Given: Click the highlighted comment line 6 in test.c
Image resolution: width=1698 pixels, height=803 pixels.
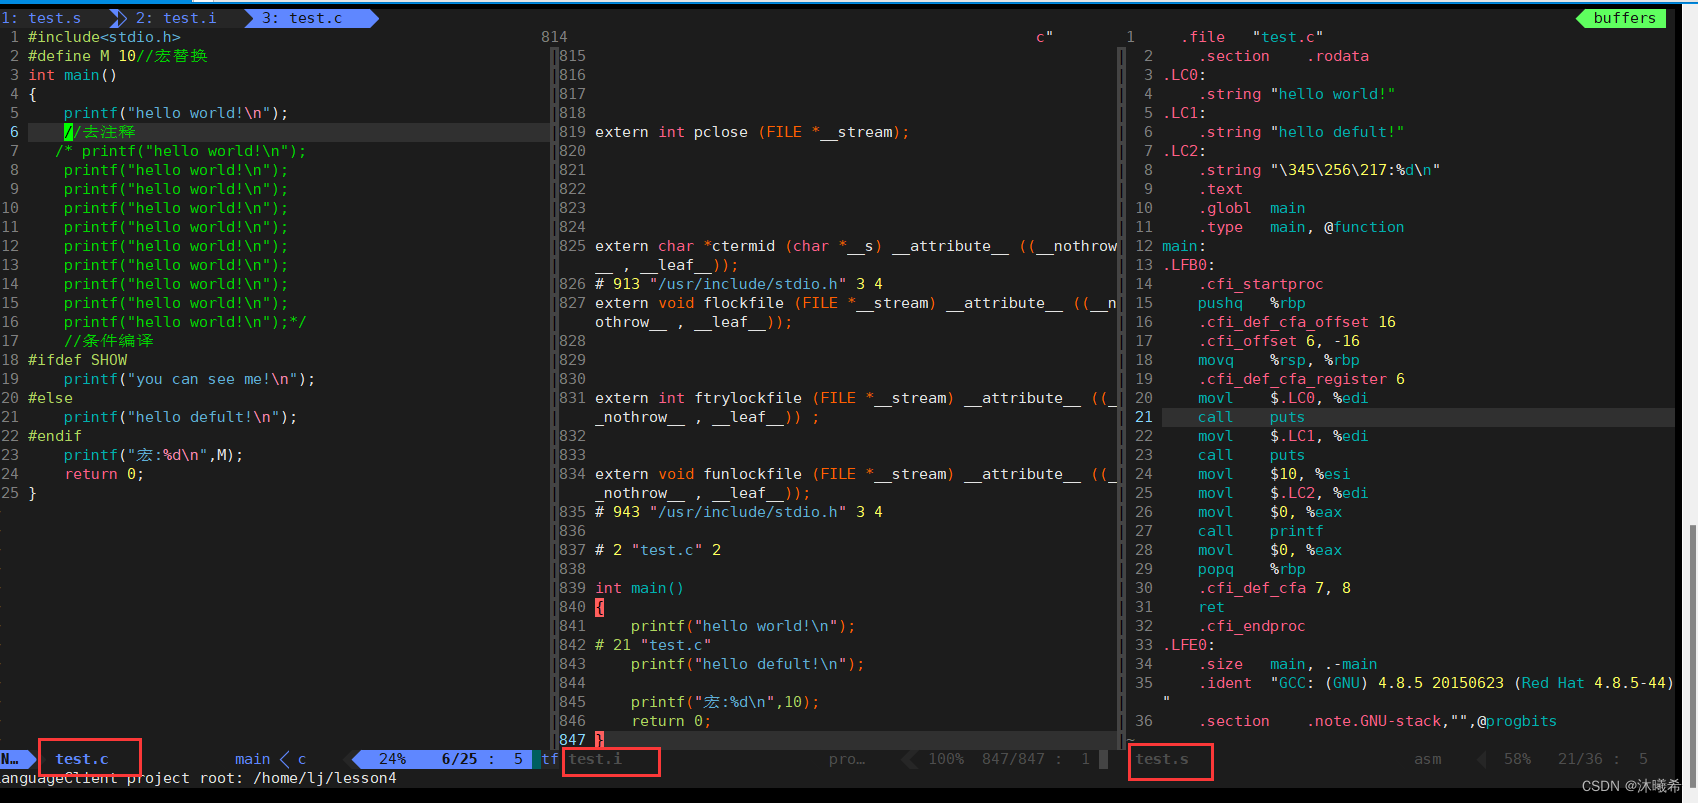Looking at the screenshot, I should coord(99,132).
